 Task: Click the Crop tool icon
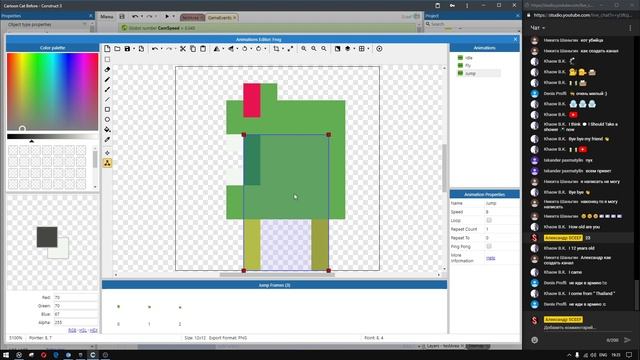(276, 49)
